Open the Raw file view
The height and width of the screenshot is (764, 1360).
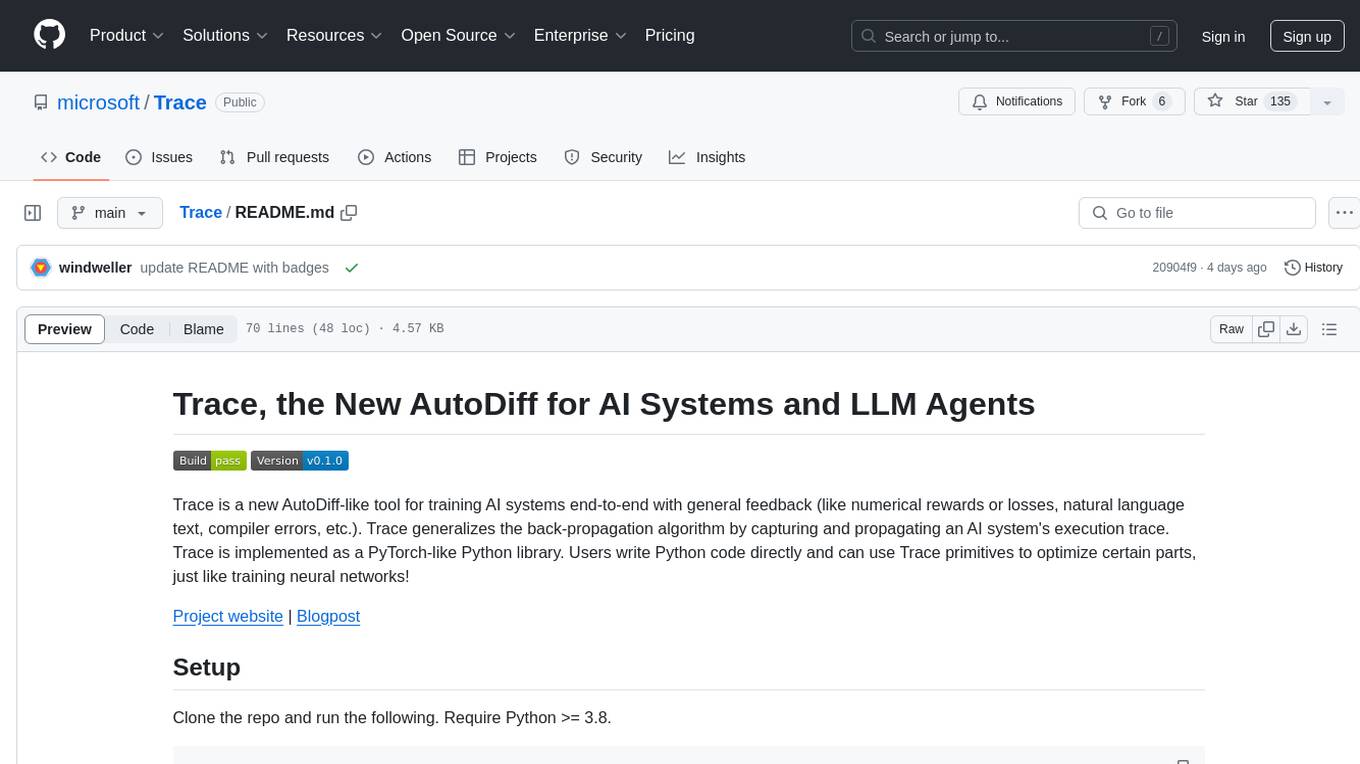coord(1231,329)
